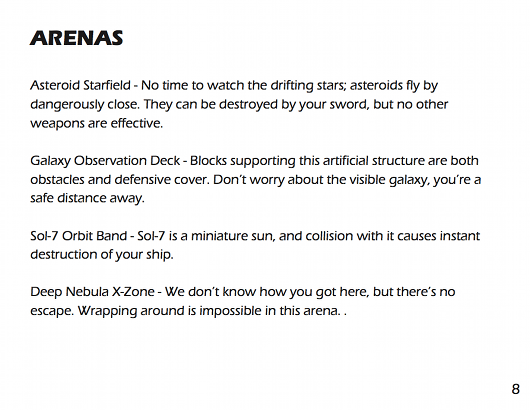530x410 pixels.
Task: Click page number 8
Action: click(x=515, y=389)
